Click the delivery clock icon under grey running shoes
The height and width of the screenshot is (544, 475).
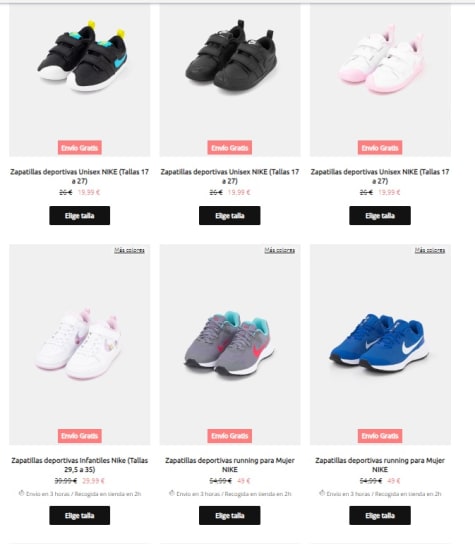point(171,493)
